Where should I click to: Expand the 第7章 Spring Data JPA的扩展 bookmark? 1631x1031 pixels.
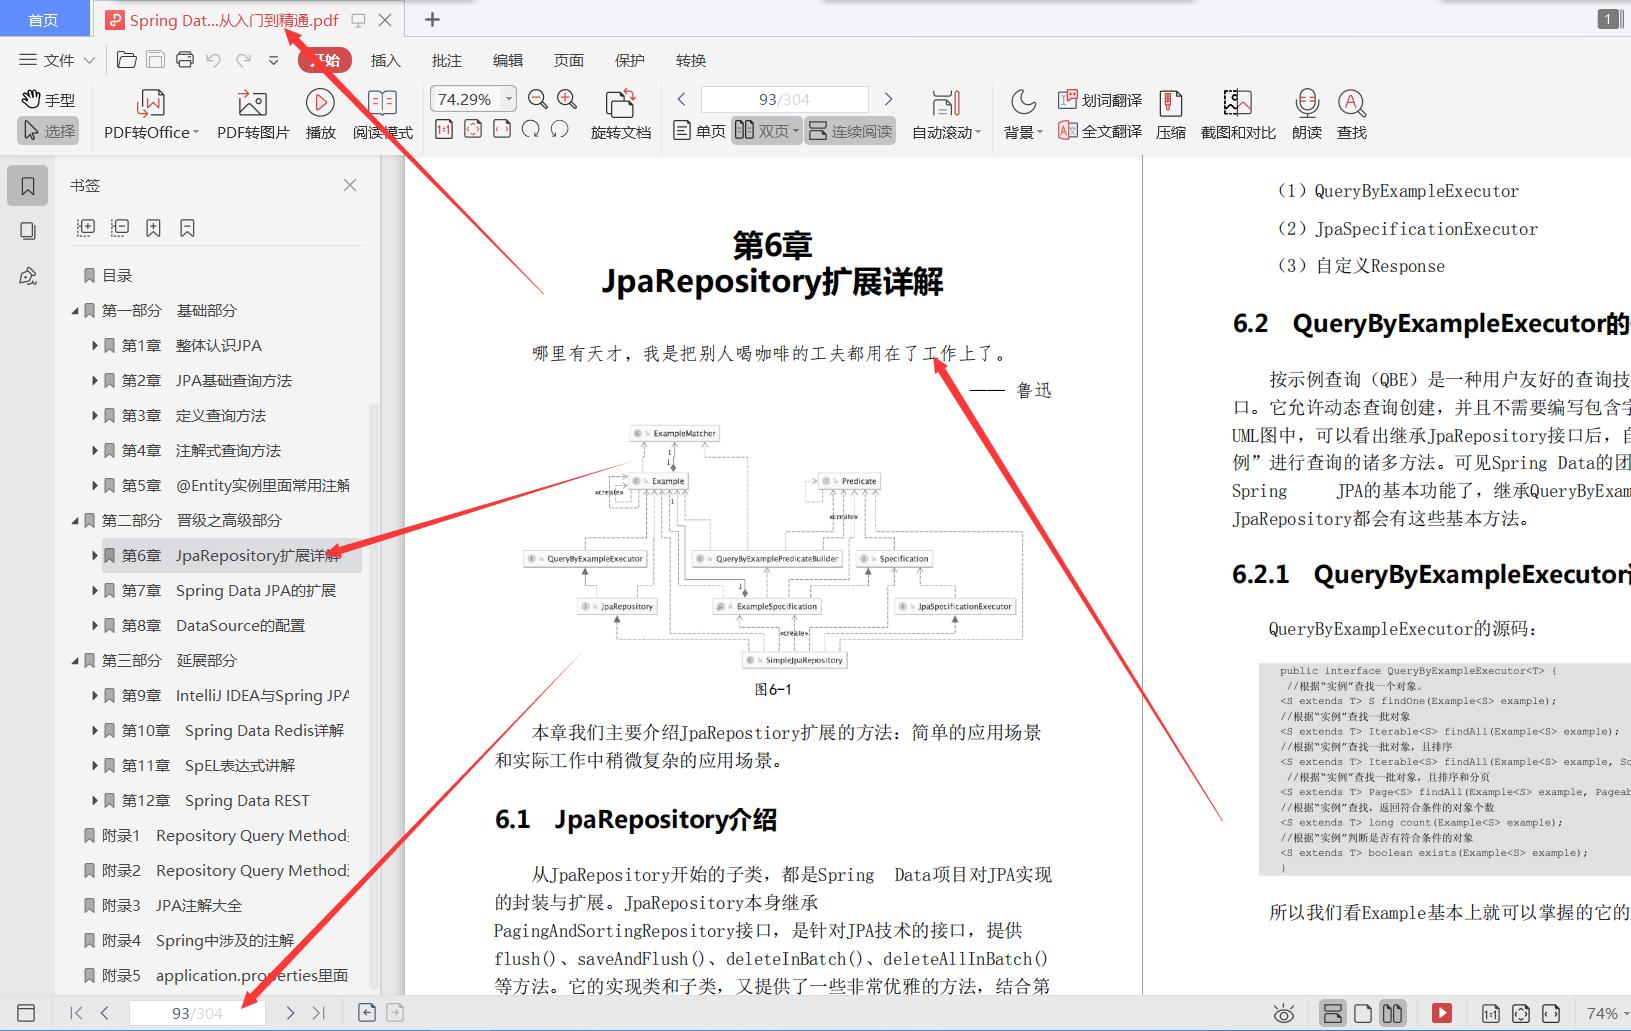point(95,591)
